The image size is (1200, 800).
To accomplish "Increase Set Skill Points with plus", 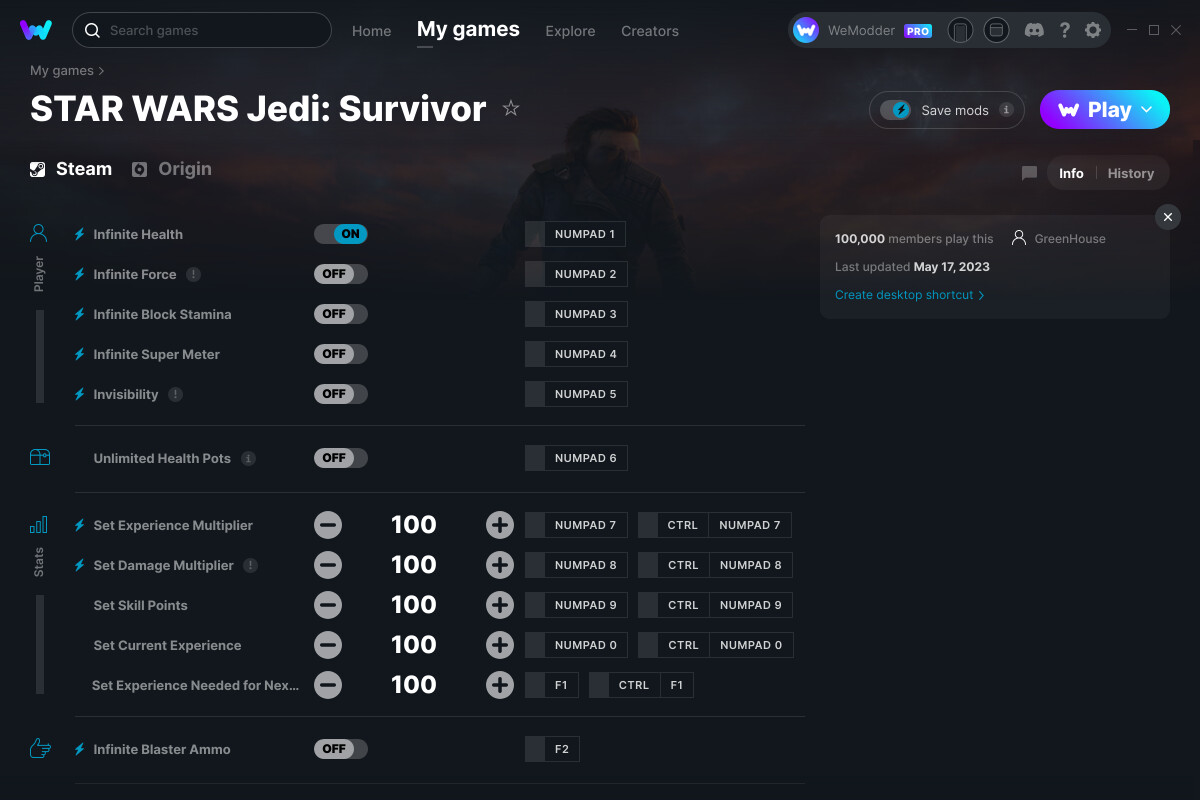I will click(500, 605).
